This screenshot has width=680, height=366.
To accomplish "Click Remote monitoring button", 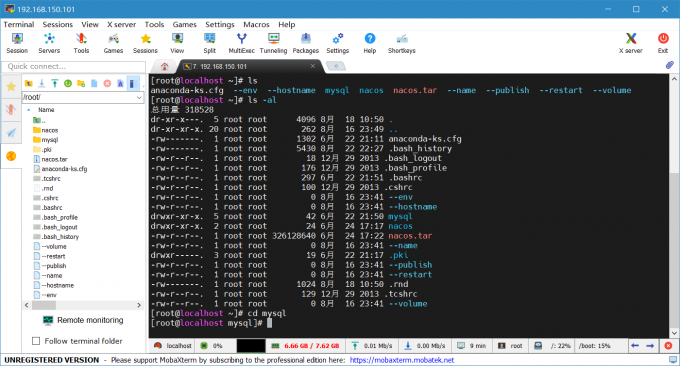I will coord(83,320).
